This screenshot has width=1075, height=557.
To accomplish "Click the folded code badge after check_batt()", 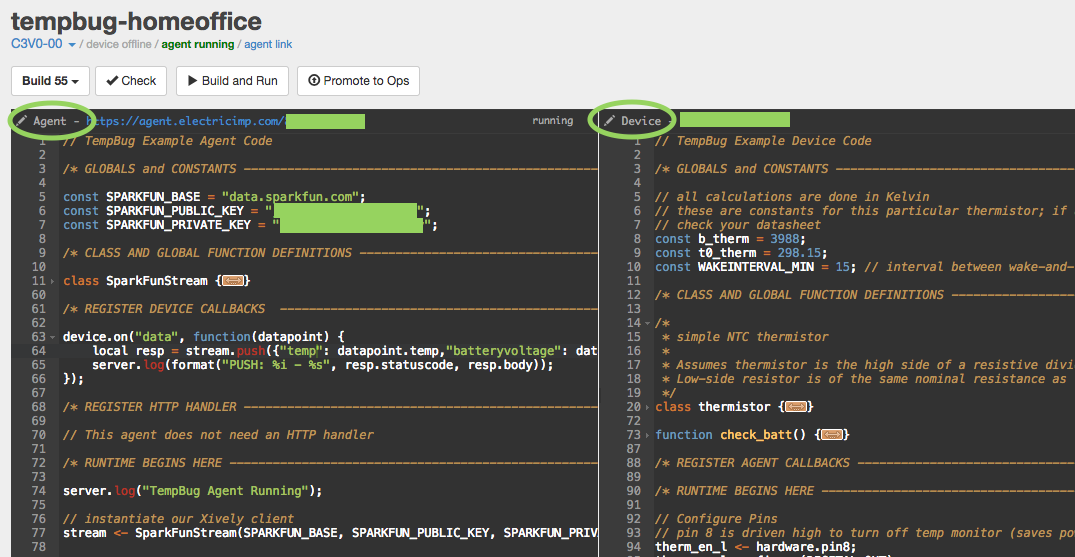I will pos(833,435).
